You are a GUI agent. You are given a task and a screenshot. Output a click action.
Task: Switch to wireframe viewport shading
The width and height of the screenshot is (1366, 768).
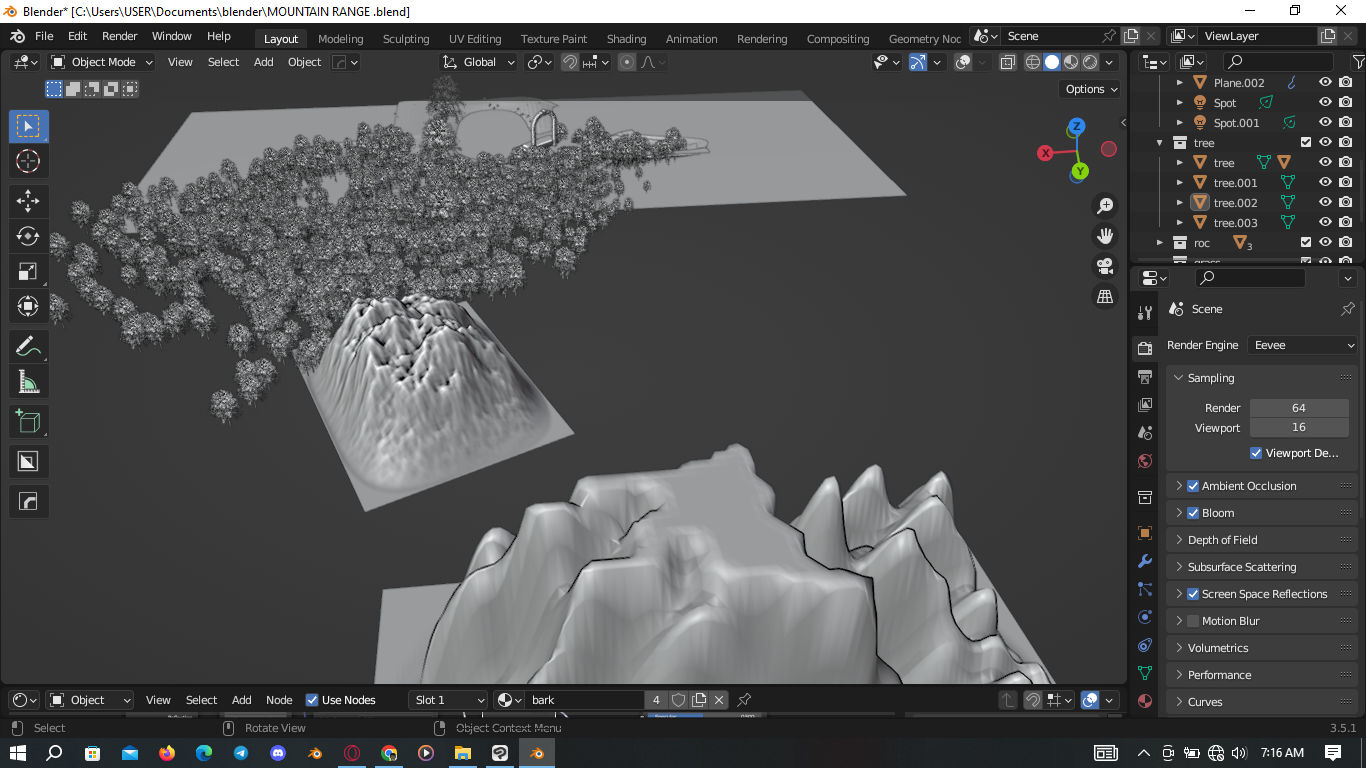coord(1033,62)
